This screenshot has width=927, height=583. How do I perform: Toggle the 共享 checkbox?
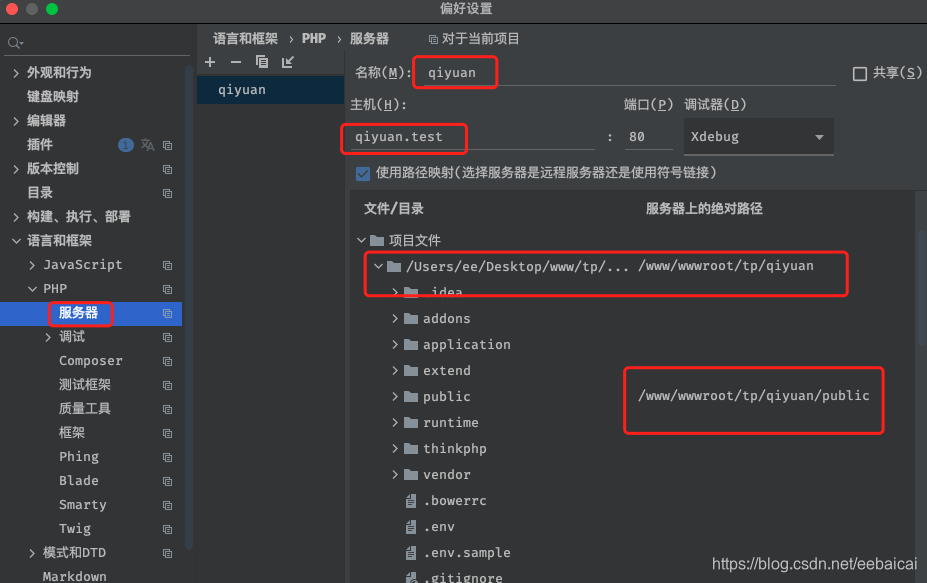(860, 74)
